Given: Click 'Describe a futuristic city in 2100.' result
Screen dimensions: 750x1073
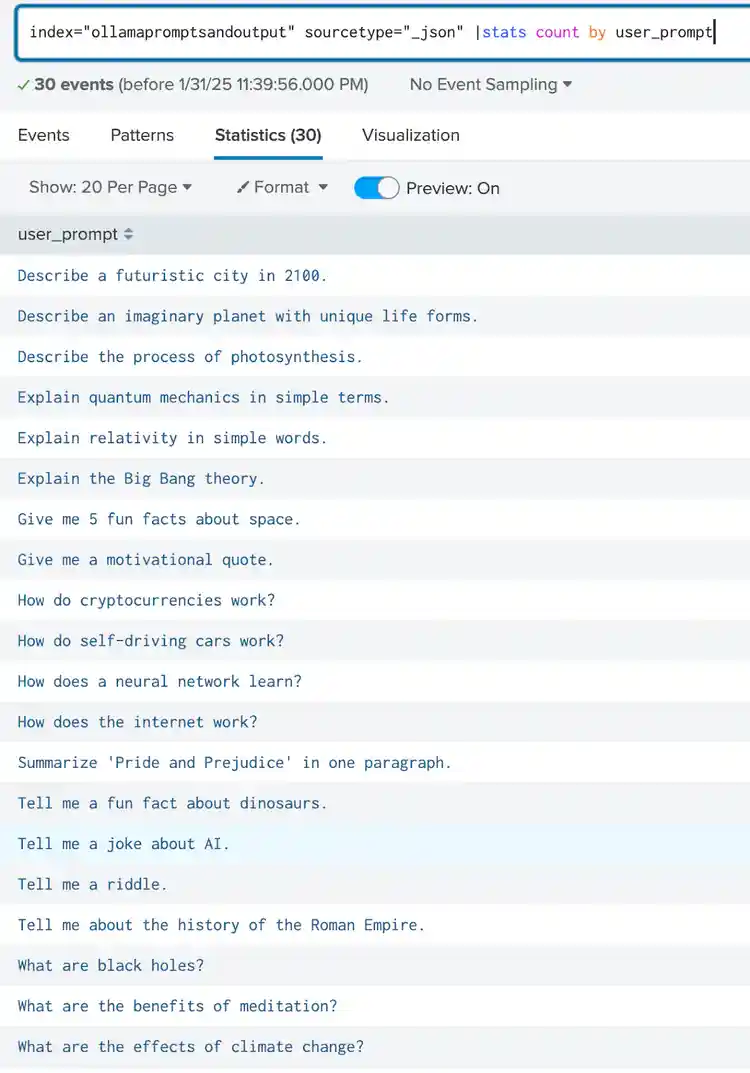Looking at the screenshot, I should tap(172, 276).
